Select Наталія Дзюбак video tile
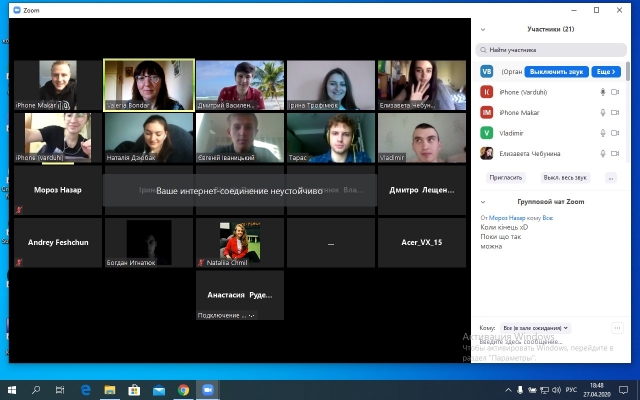 point(149,138)
